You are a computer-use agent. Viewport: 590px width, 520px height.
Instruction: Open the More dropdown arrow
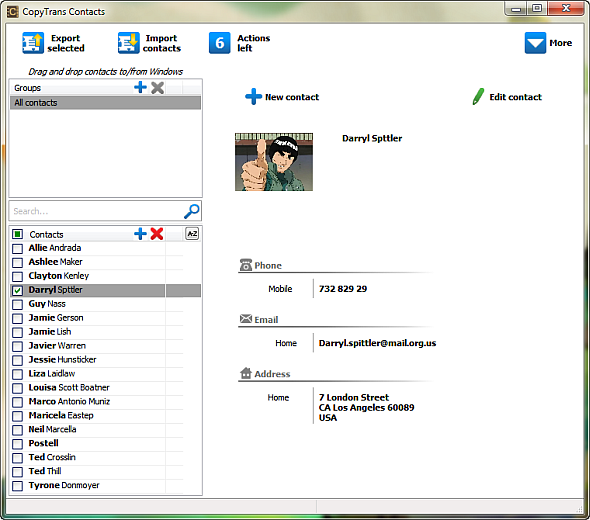point(535,43)
